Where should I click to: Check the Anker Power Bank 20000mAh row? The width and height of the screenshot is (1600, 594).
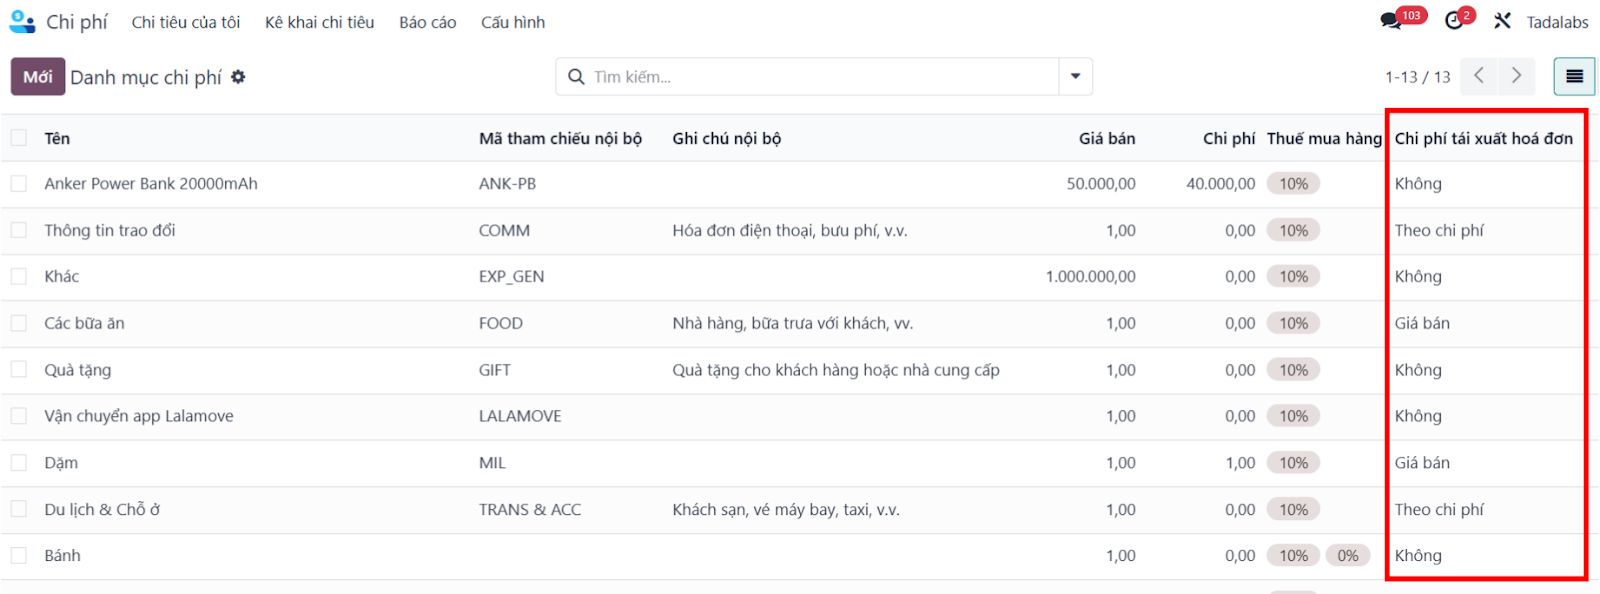click(x=19, y=184)
